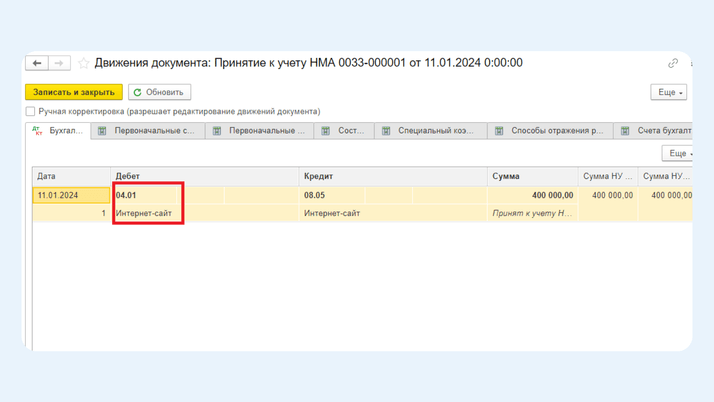714x402 pixels.
Task: Open the Первоначальные с... tab
Action: coord(148,131)
